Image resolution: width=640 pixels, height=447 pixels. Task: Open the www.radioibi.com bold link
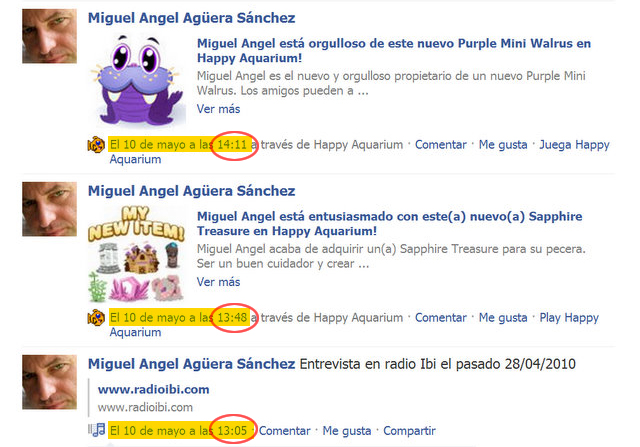tap(153, 389)
